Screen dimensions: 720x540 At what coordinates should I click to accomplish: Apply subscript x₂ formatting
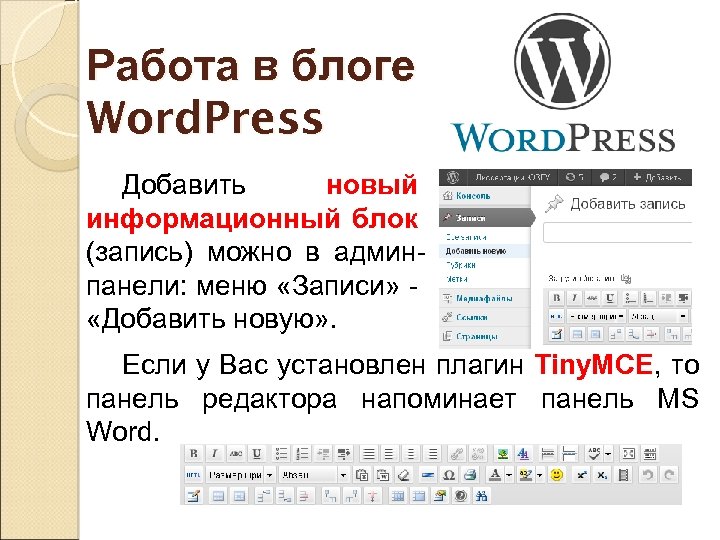pos(602,475)
